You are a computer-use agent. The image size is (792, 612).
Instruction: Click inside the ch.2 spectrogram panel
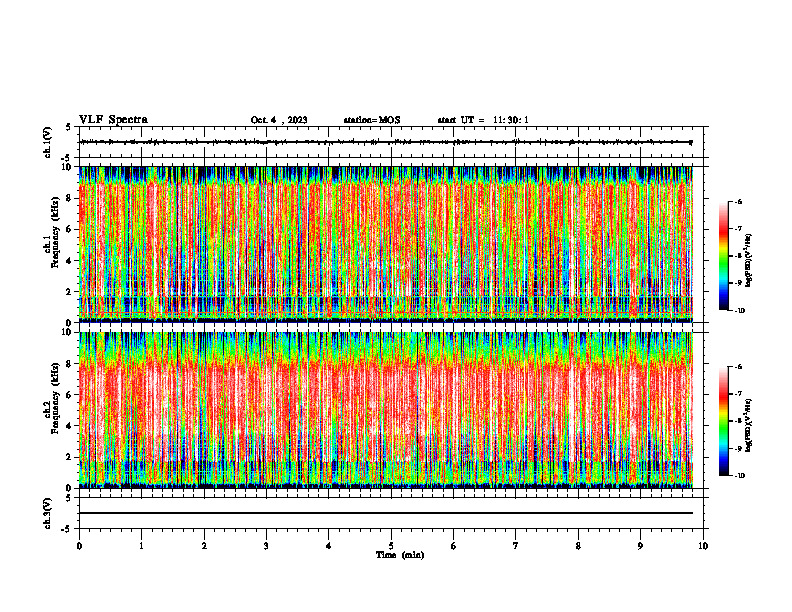click(x=386, y=410)
